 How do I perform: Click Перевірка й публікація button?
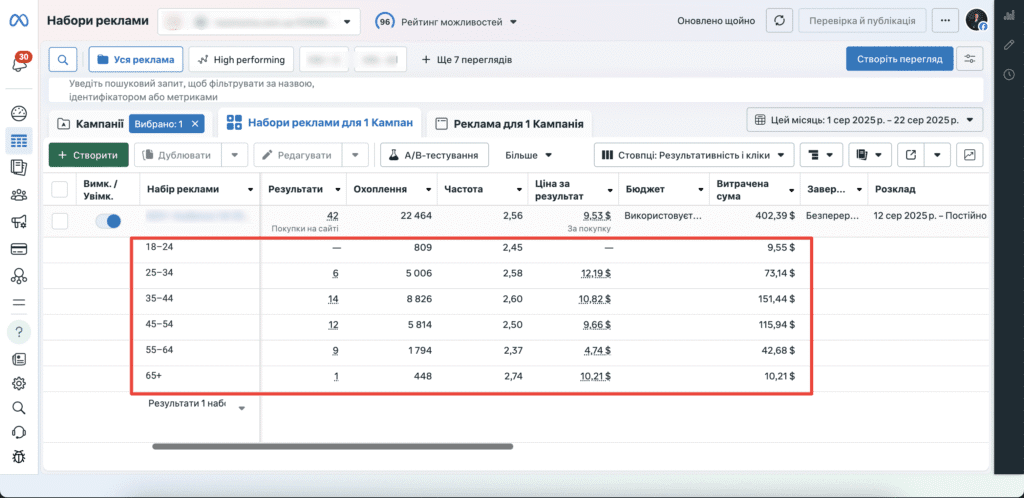click(862, 21)
